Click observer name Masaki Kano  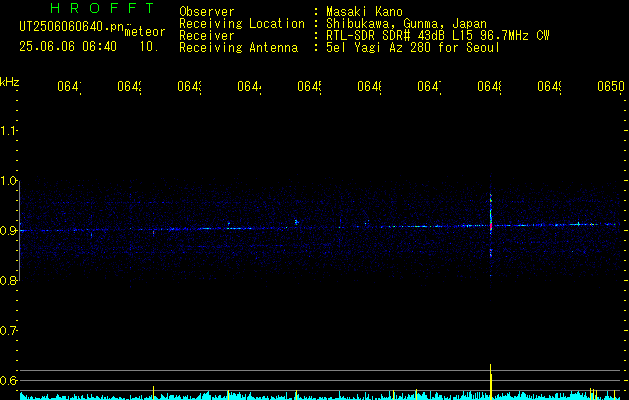pyautogui.click(x=364, y=12)
